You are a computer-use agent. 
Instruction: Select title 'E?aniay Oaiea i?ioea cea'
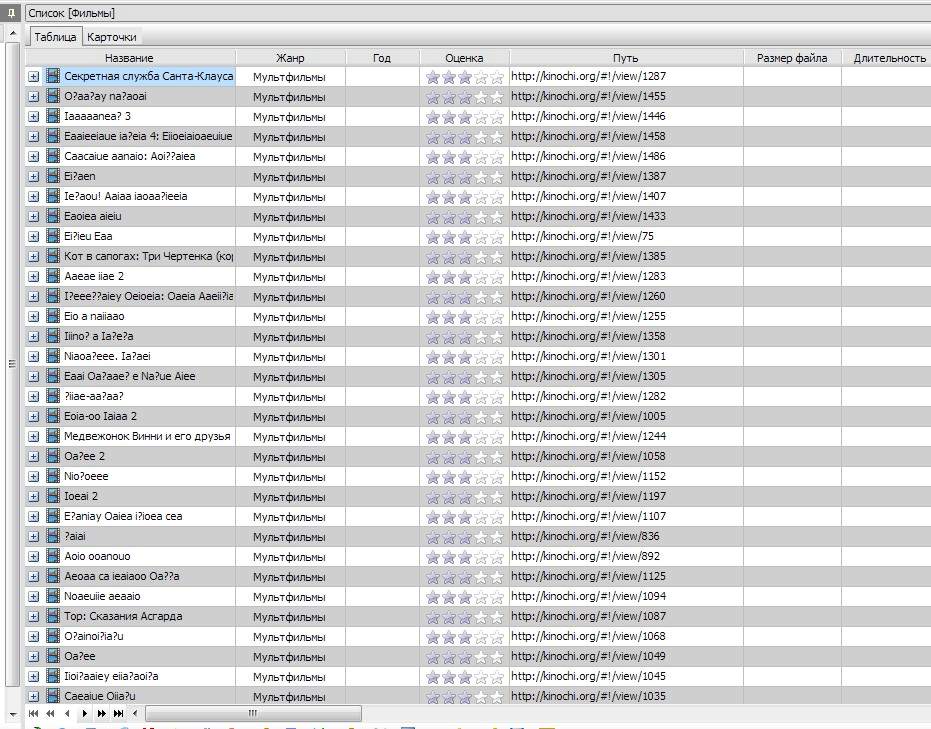pyautogui.click(x=123, y=516)
